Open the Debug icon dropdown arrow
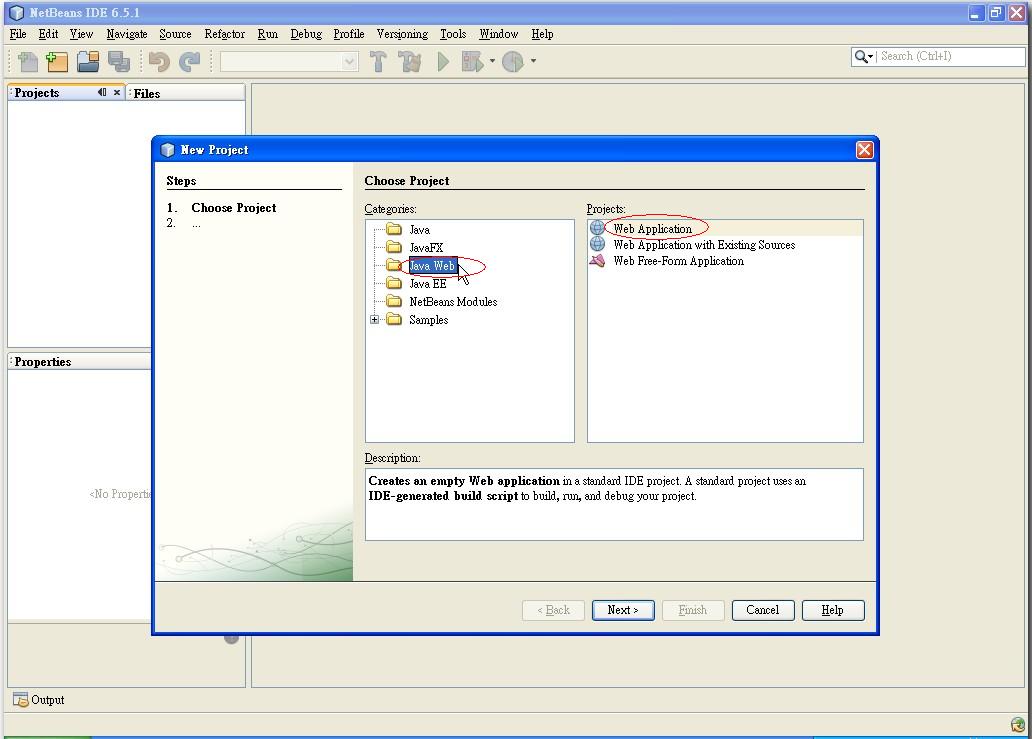 492,61
